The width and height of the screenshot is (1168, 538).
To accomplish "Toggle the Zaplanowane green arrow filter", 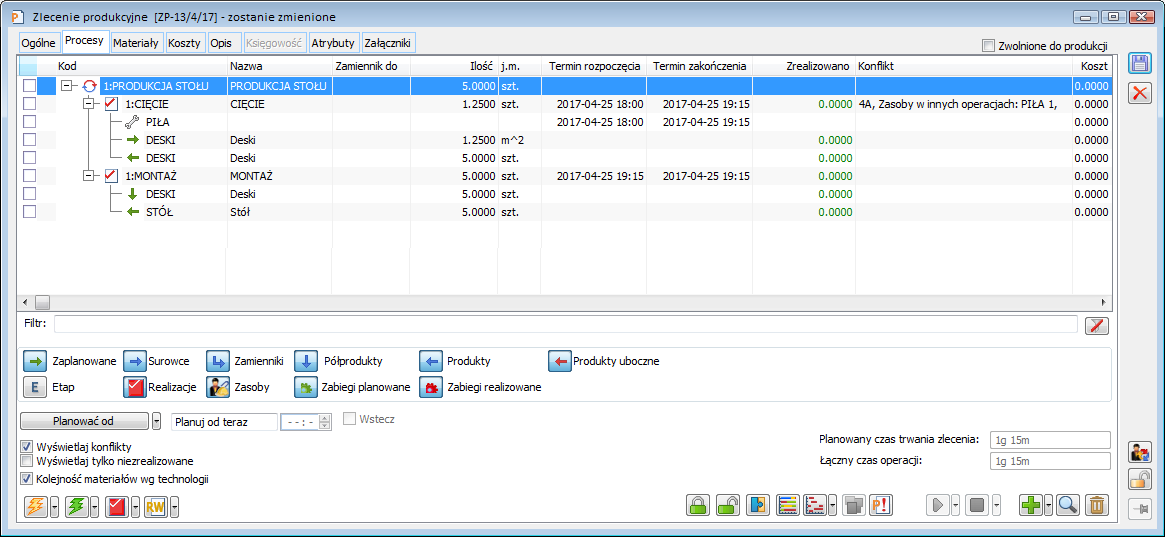I will (34, 361).
